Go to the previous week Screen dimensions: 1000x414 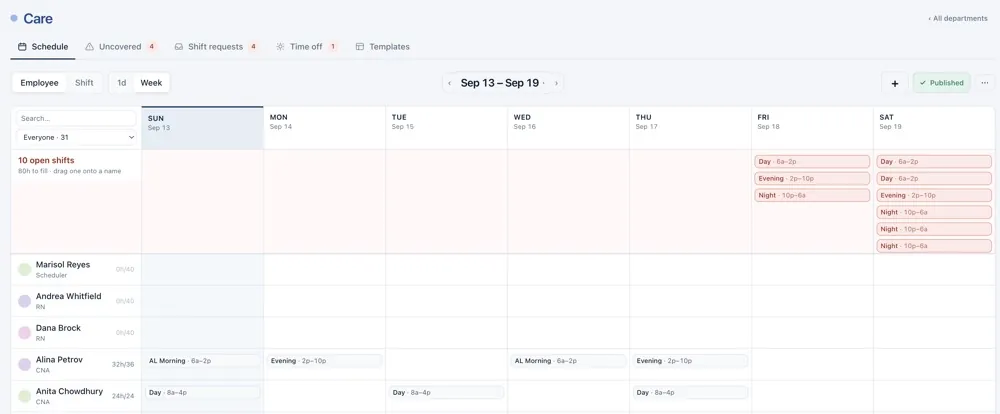tap(450, 84)
